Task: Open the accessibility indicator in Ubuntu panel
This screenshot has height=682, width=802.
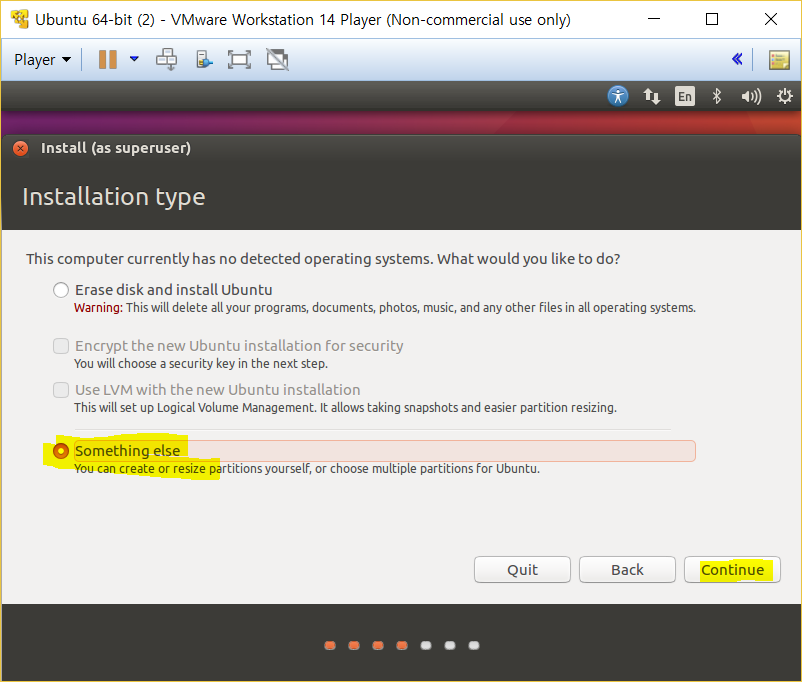Action: [x=618, y=96]
